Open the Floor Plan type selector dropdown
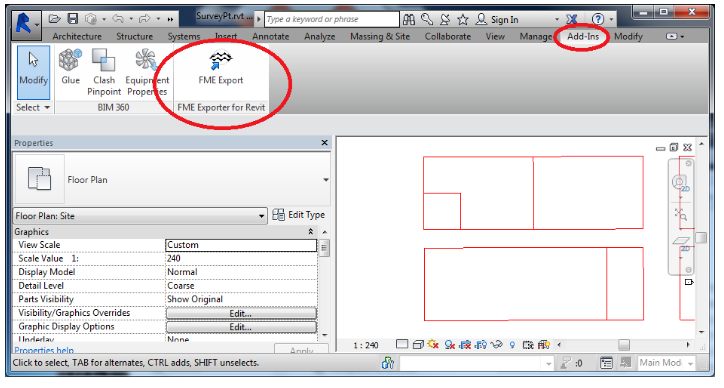Image resolution: width=724 pixels, height=388 pixels. coord(326,180)
